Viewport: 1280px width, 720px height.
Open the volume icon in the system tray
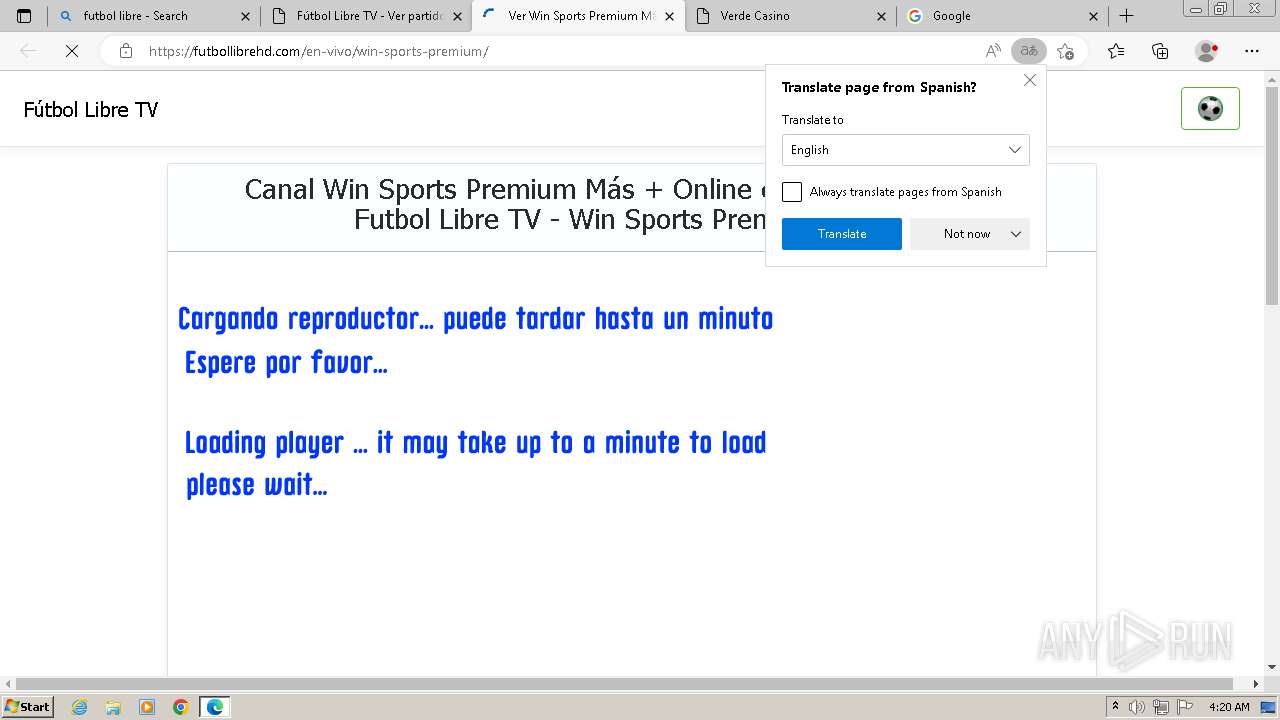click(x=1137, y=707)
